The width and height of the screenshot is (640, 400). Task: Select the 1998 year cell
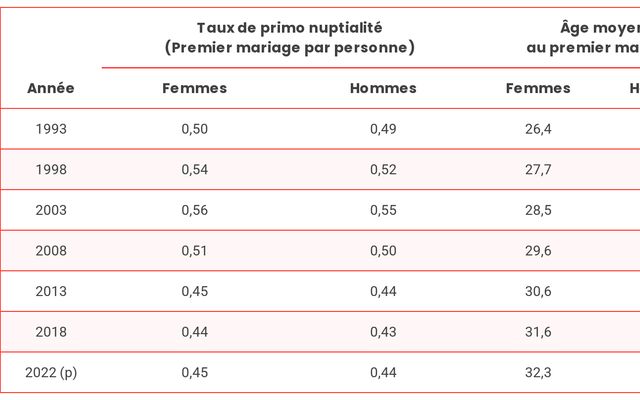click(x=51, y=169)
